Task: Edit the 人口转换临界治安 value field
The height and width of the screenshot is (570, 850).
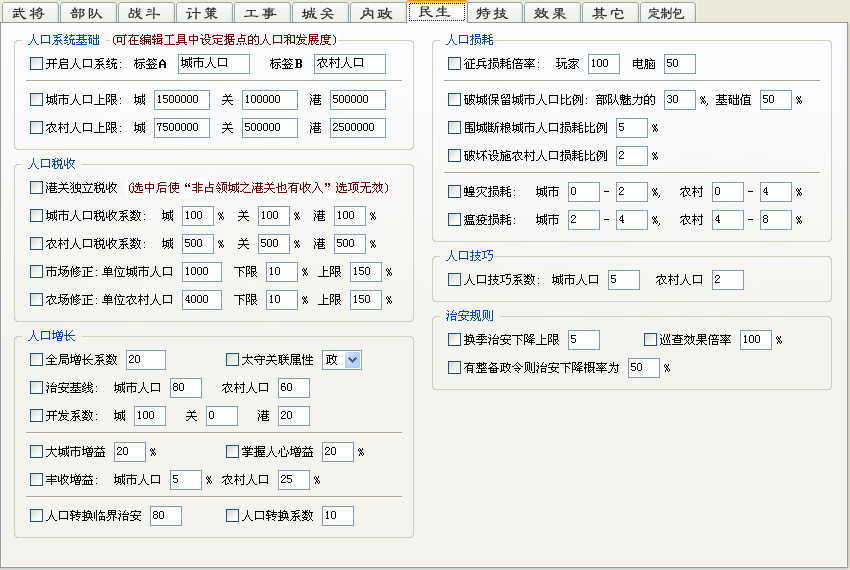Action: [x=166, y=515]
